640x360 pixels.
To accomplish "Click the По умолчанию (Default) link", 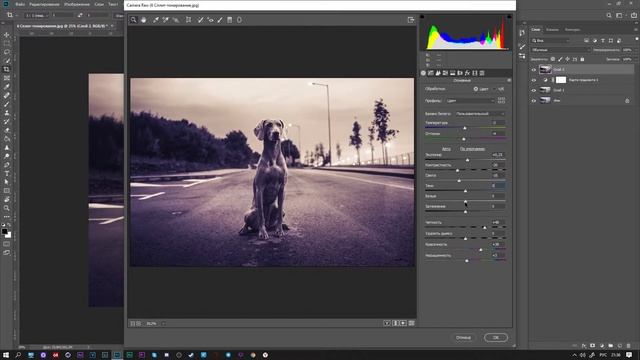I will click(x=472, y=149).
